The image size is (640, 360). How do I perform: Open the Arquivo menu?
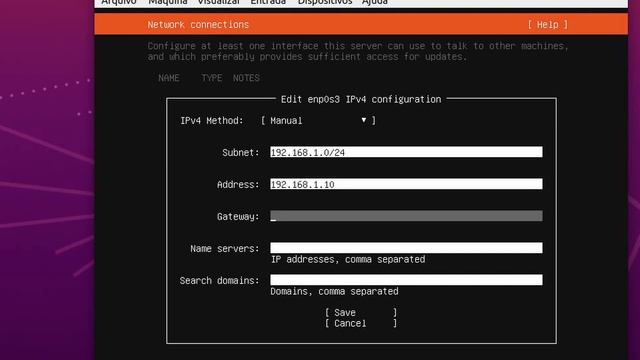[119, 2]
